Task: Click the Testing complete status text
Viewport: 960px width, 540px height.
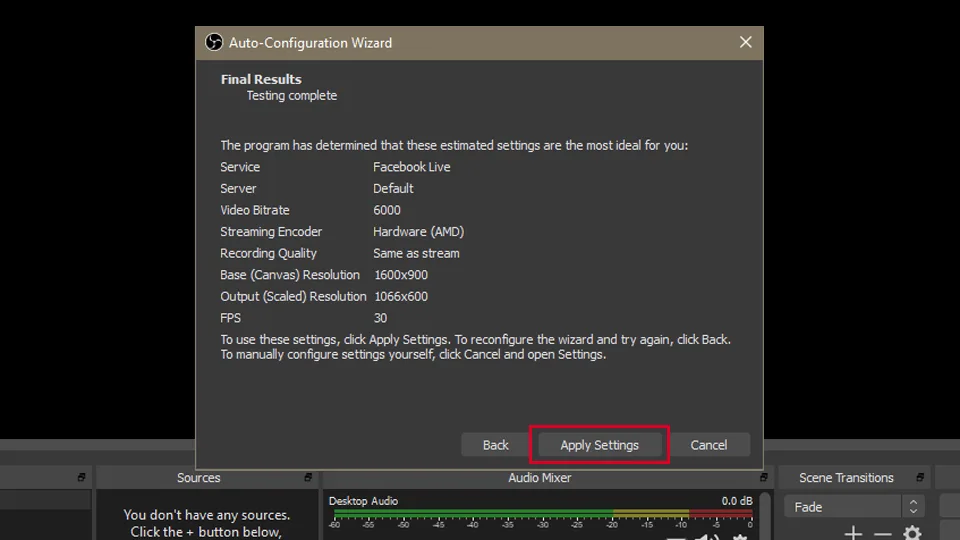Action: (291, 96)
